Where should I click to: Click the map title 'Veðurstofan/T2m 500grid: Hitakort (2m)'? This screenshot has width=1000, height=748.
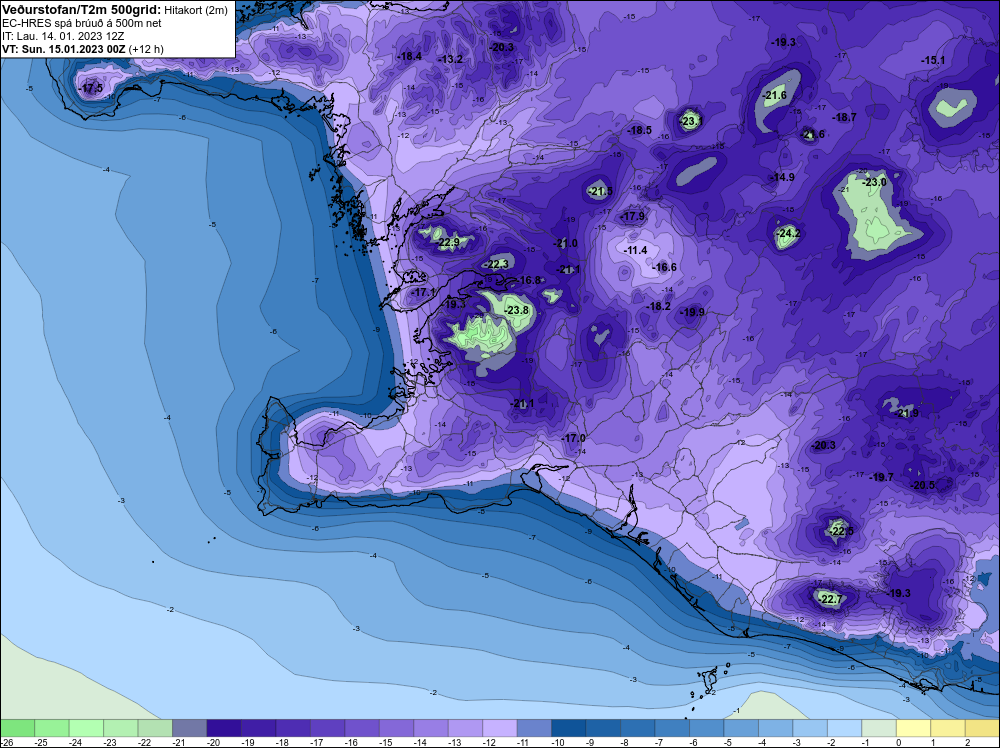click(115, 10)
